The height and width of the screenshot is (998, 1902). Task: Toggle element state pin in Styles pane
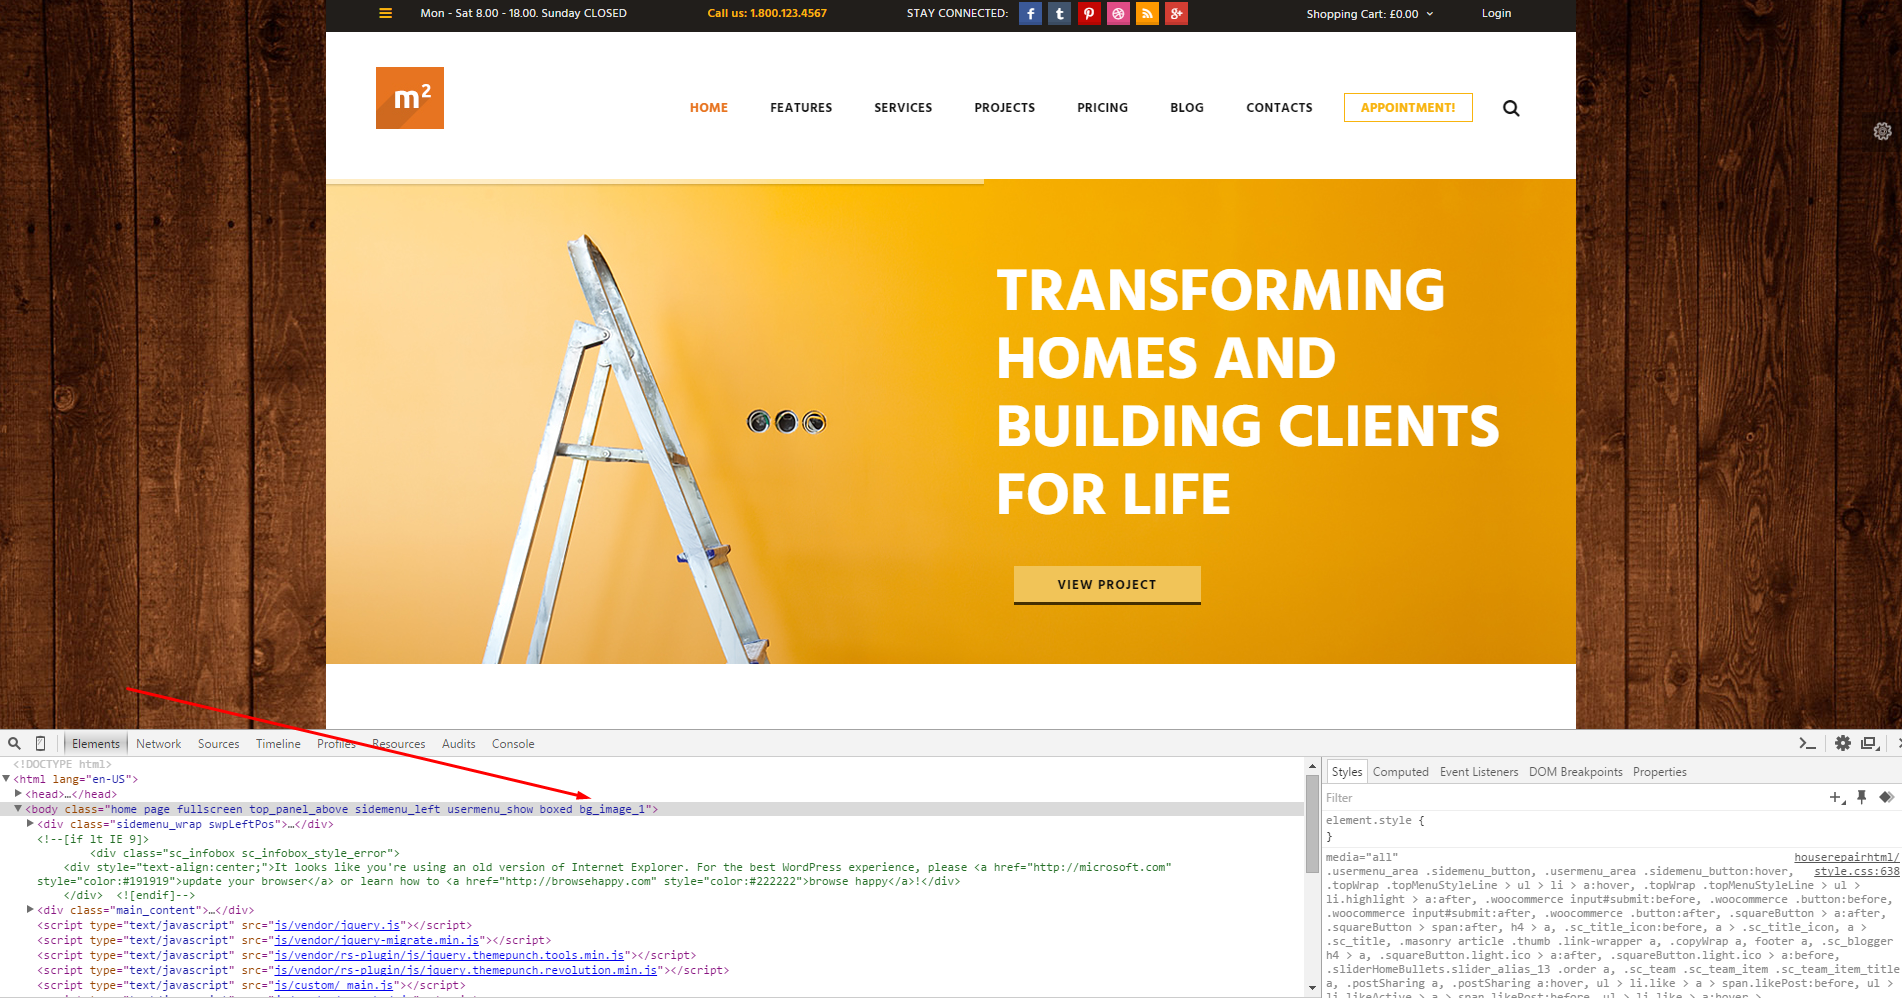click(x=1861, y=797)
